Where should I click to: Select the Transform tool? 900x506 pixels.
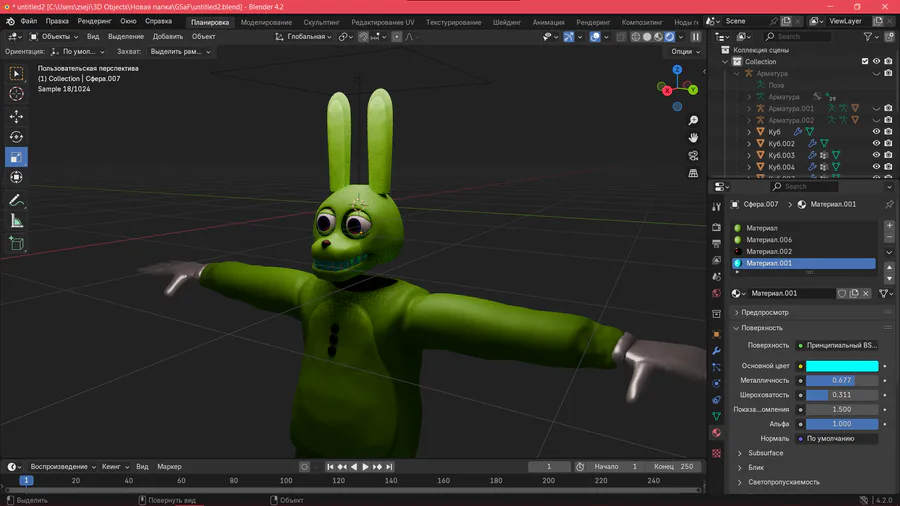click(16, 177)
